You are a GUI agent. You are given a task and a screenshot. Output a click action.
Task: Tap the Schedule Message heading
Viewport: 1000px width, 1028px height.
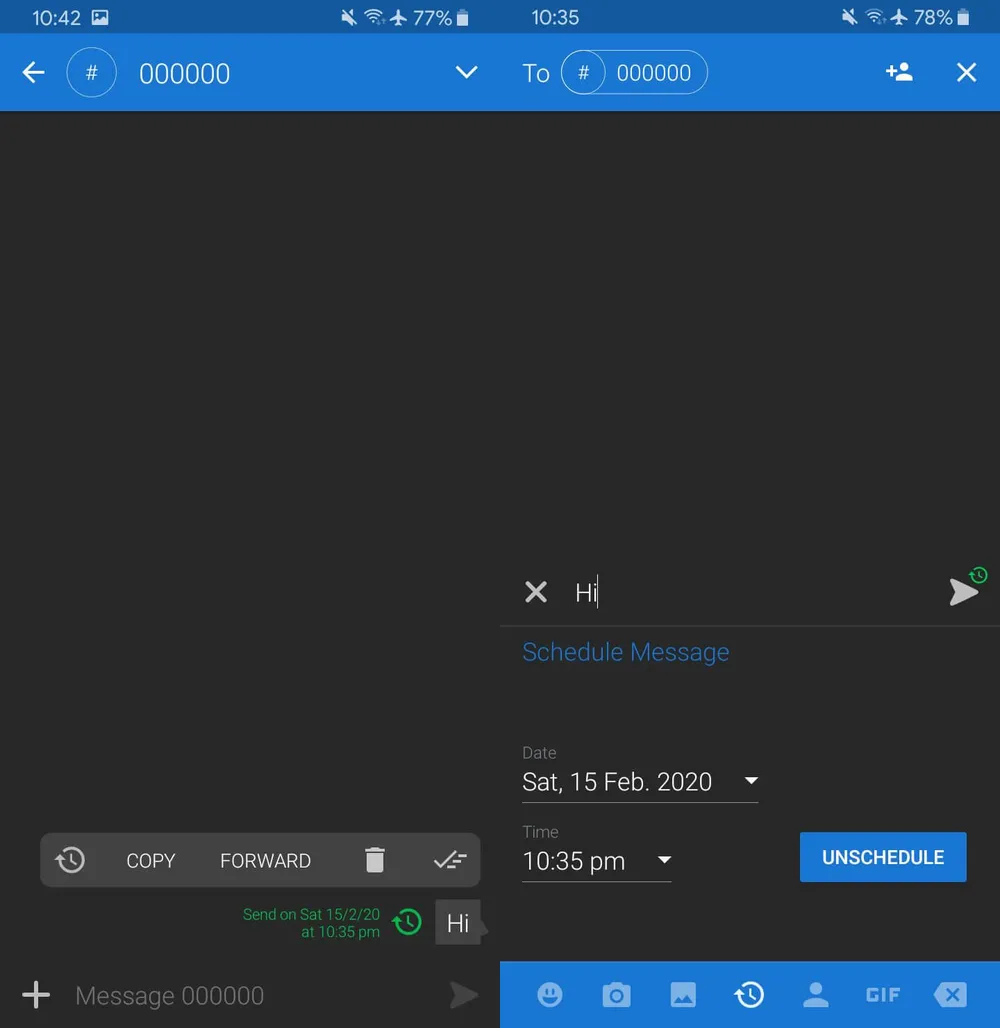click(x=626, y=652)
